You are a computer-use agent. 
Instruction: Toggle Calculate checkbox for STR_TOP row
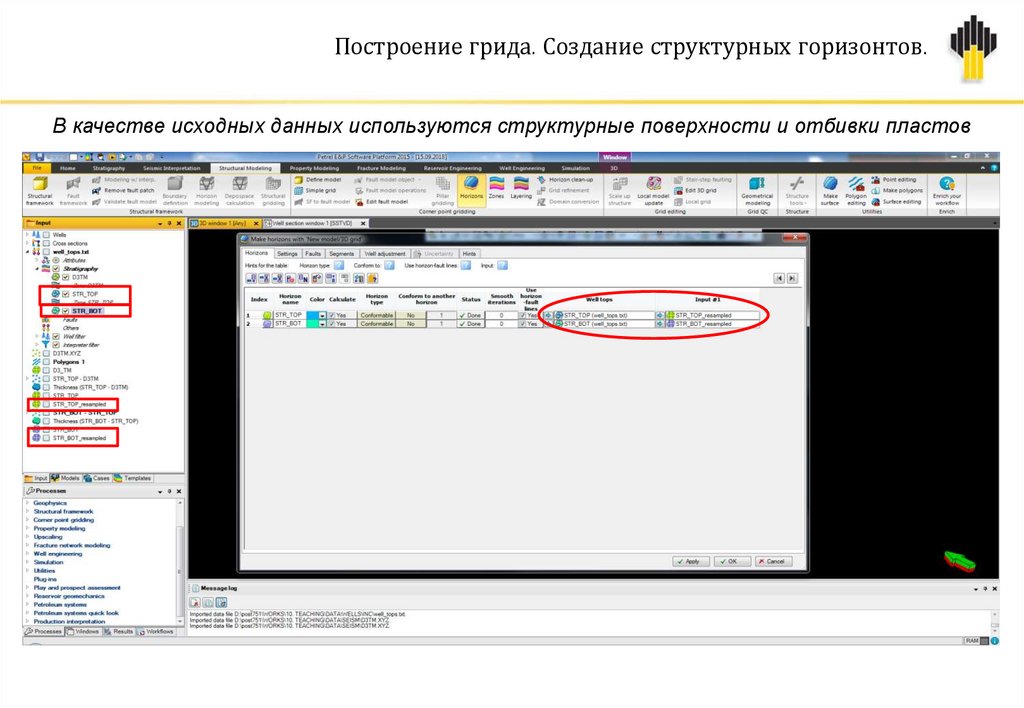332,315
